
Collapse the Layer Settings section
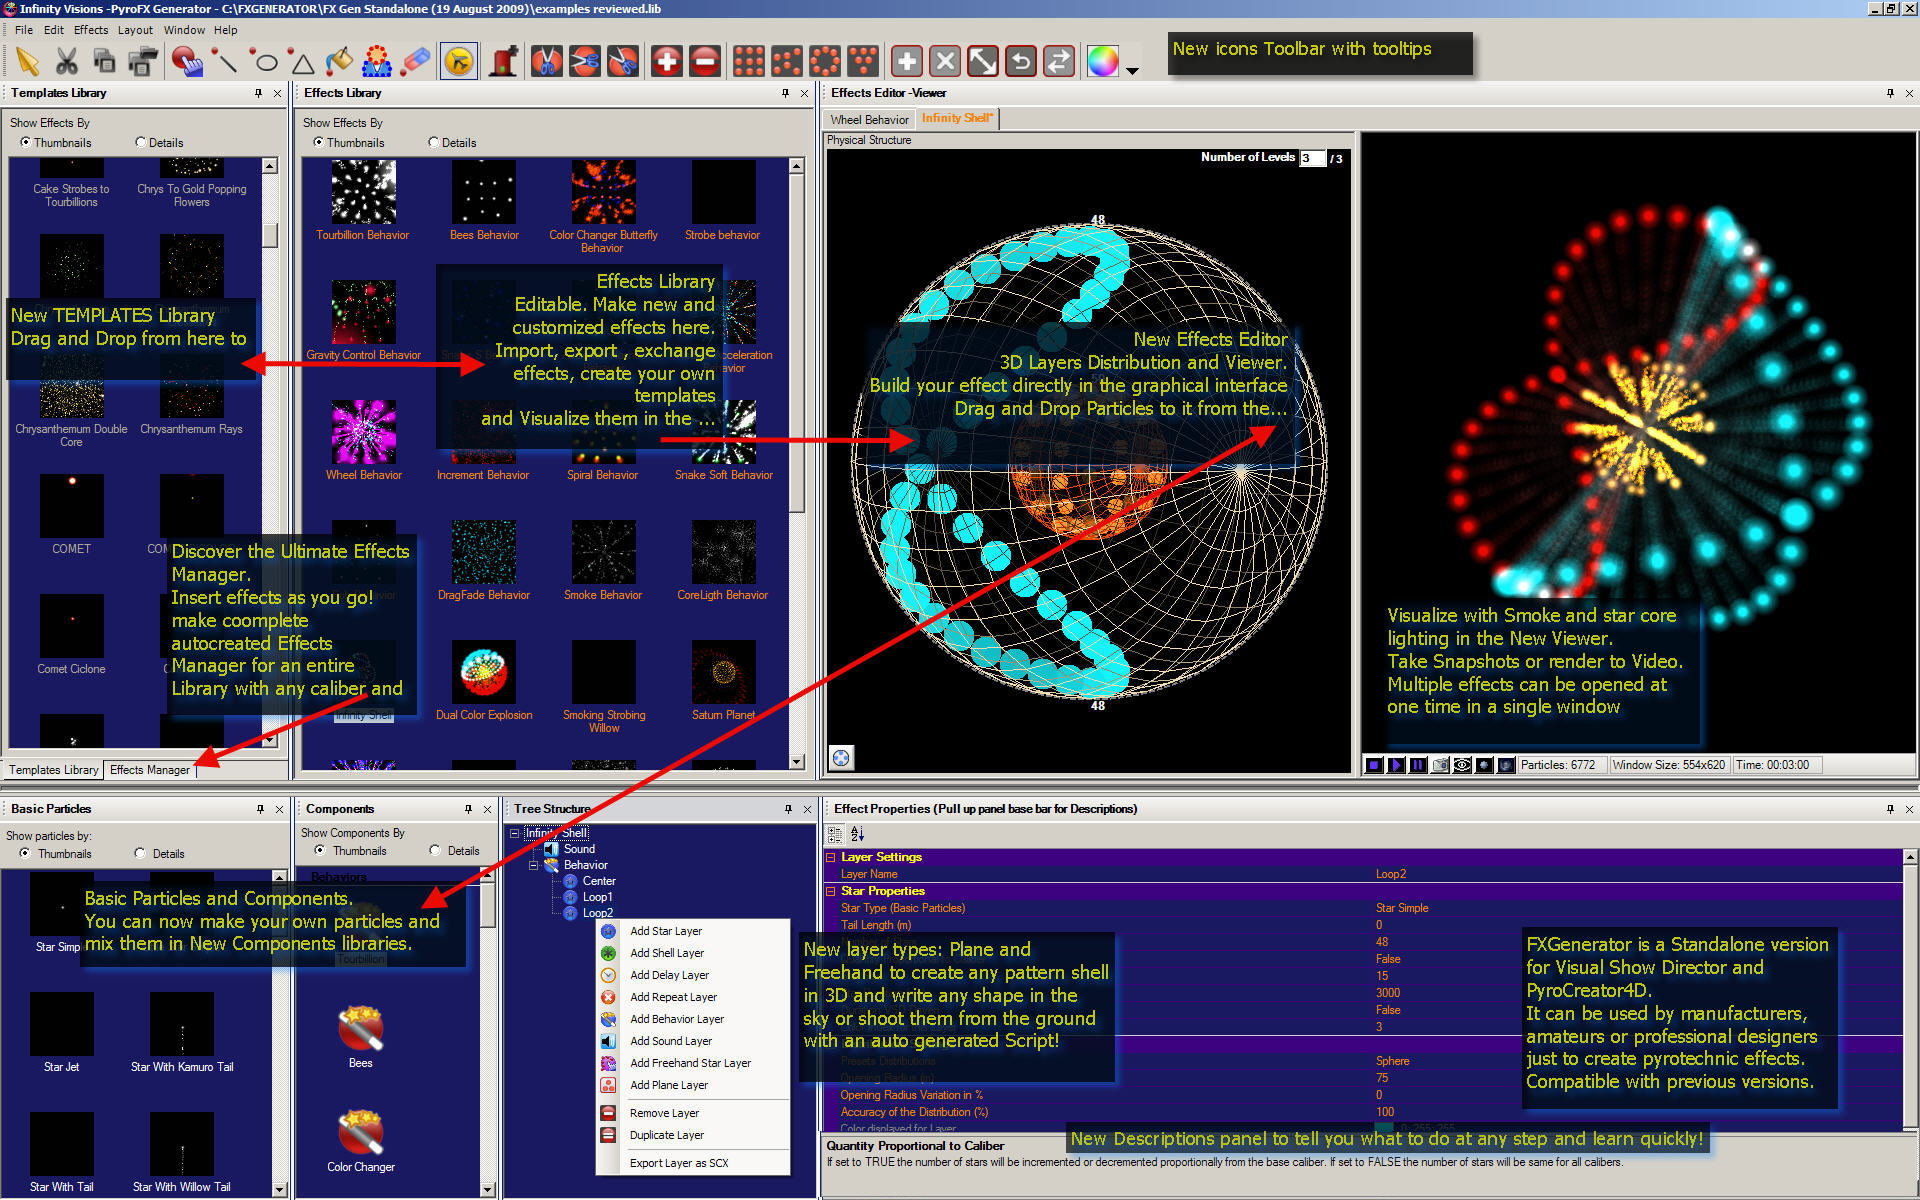tap(831, 857)
